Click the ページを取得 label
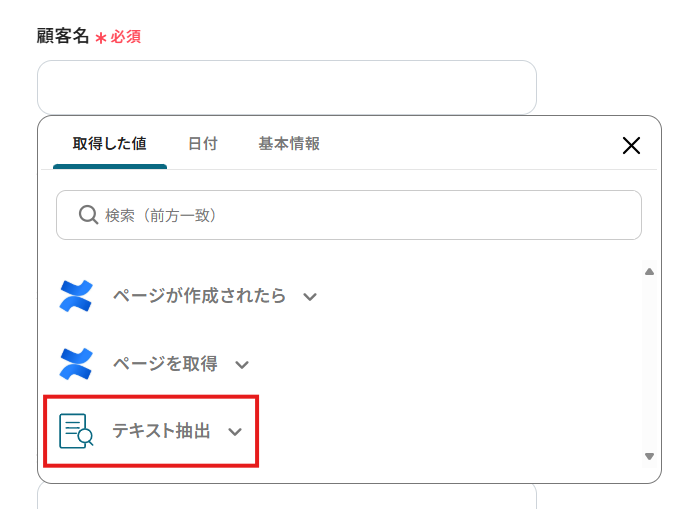 coord(164,364)
